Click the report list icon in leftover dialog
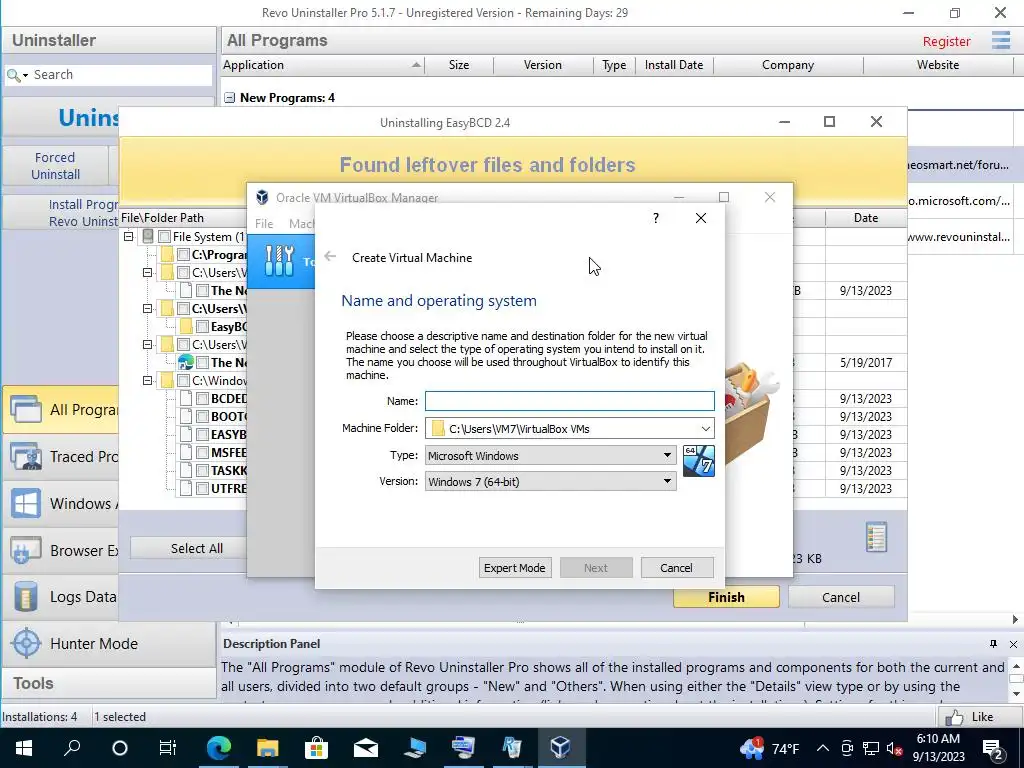 click(876, 537)
